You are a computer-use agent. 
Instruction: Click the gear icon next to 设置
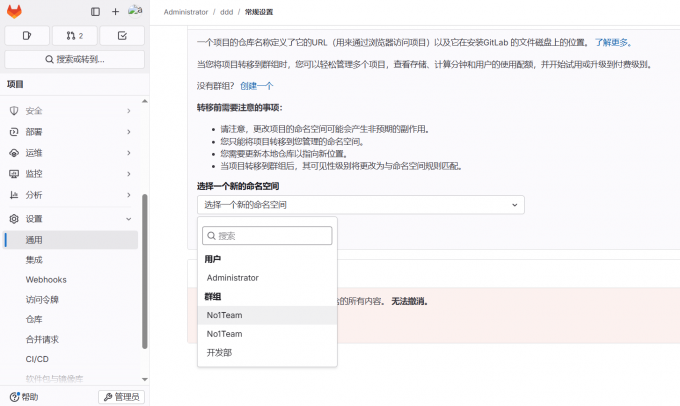pyautogui.click(x=14, y=219)
